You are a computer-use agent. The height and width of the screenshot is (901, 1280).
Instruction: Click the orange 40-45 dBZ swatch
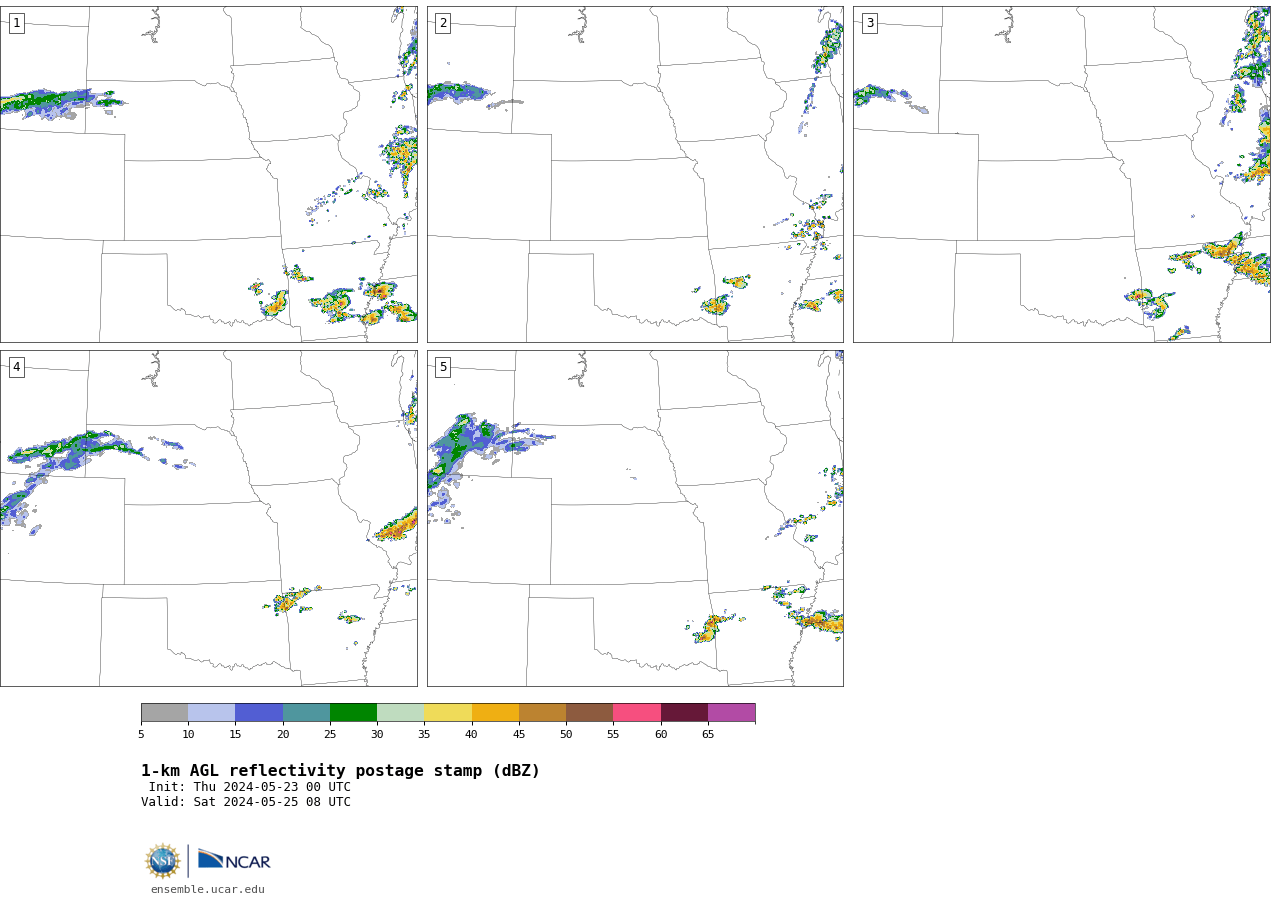coord(495,713)
